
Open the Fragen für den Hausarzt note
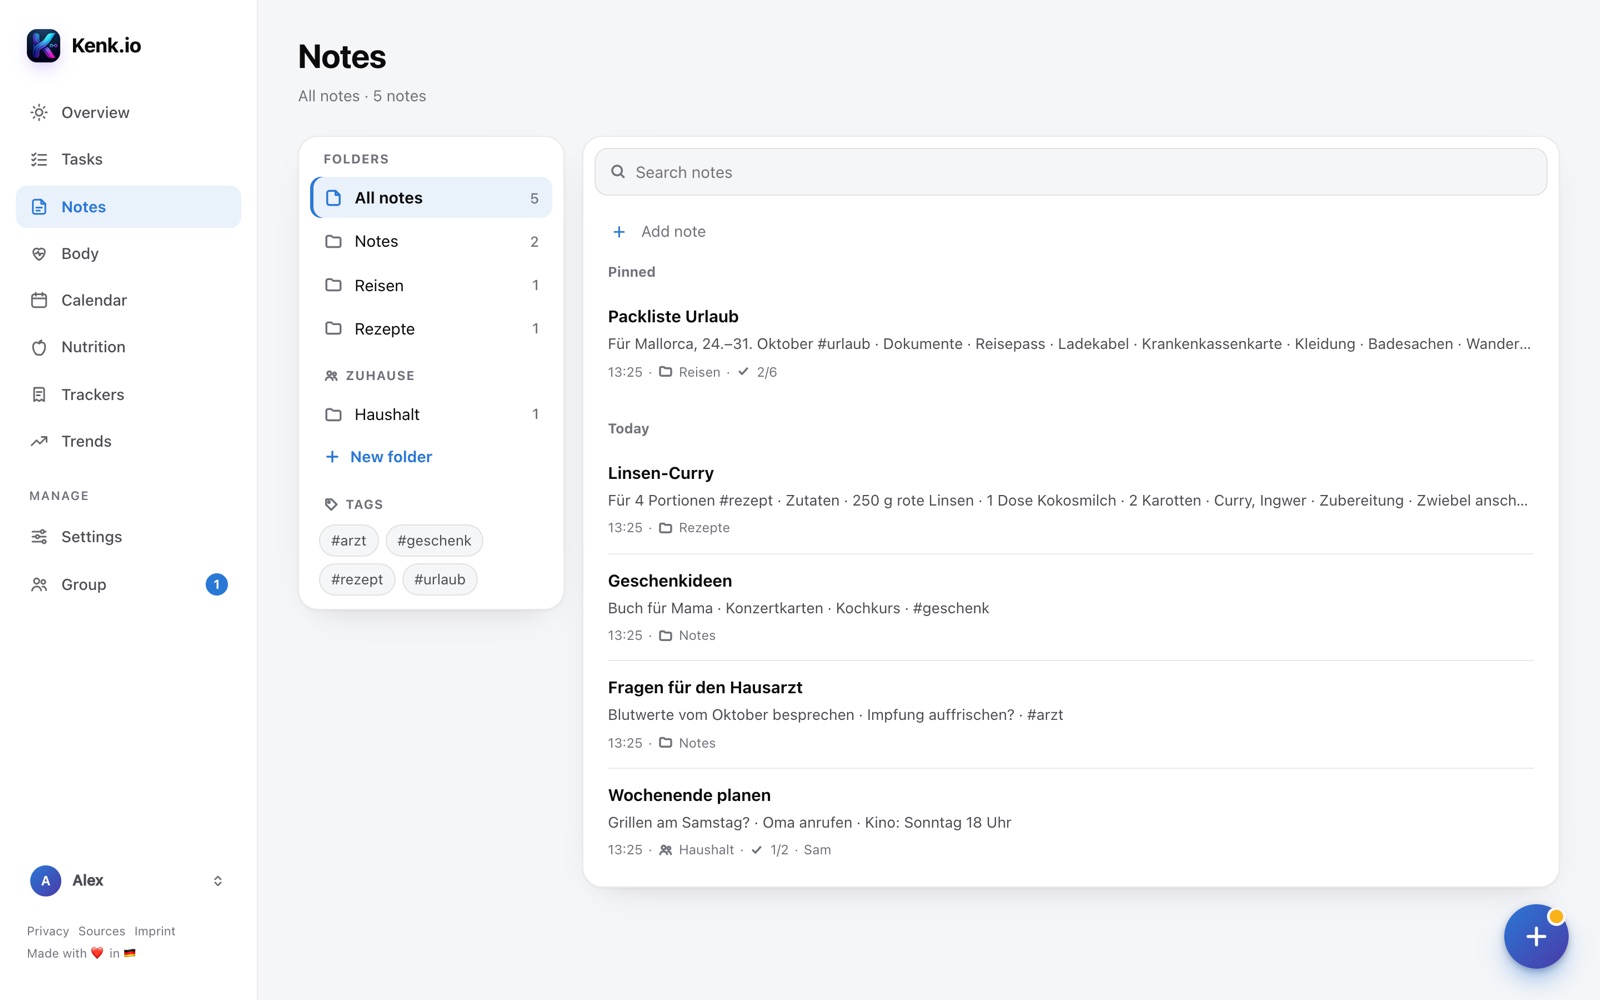[1071, 714]
